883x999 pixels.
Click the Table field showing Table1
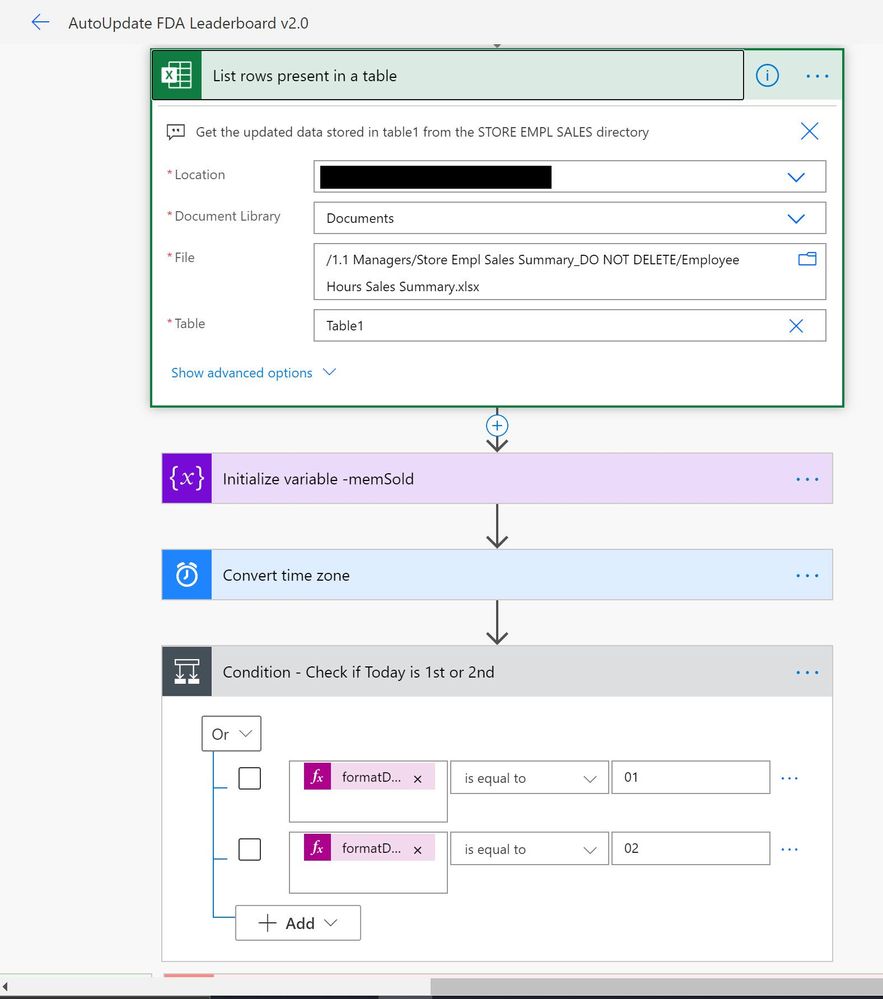(570, 326)
